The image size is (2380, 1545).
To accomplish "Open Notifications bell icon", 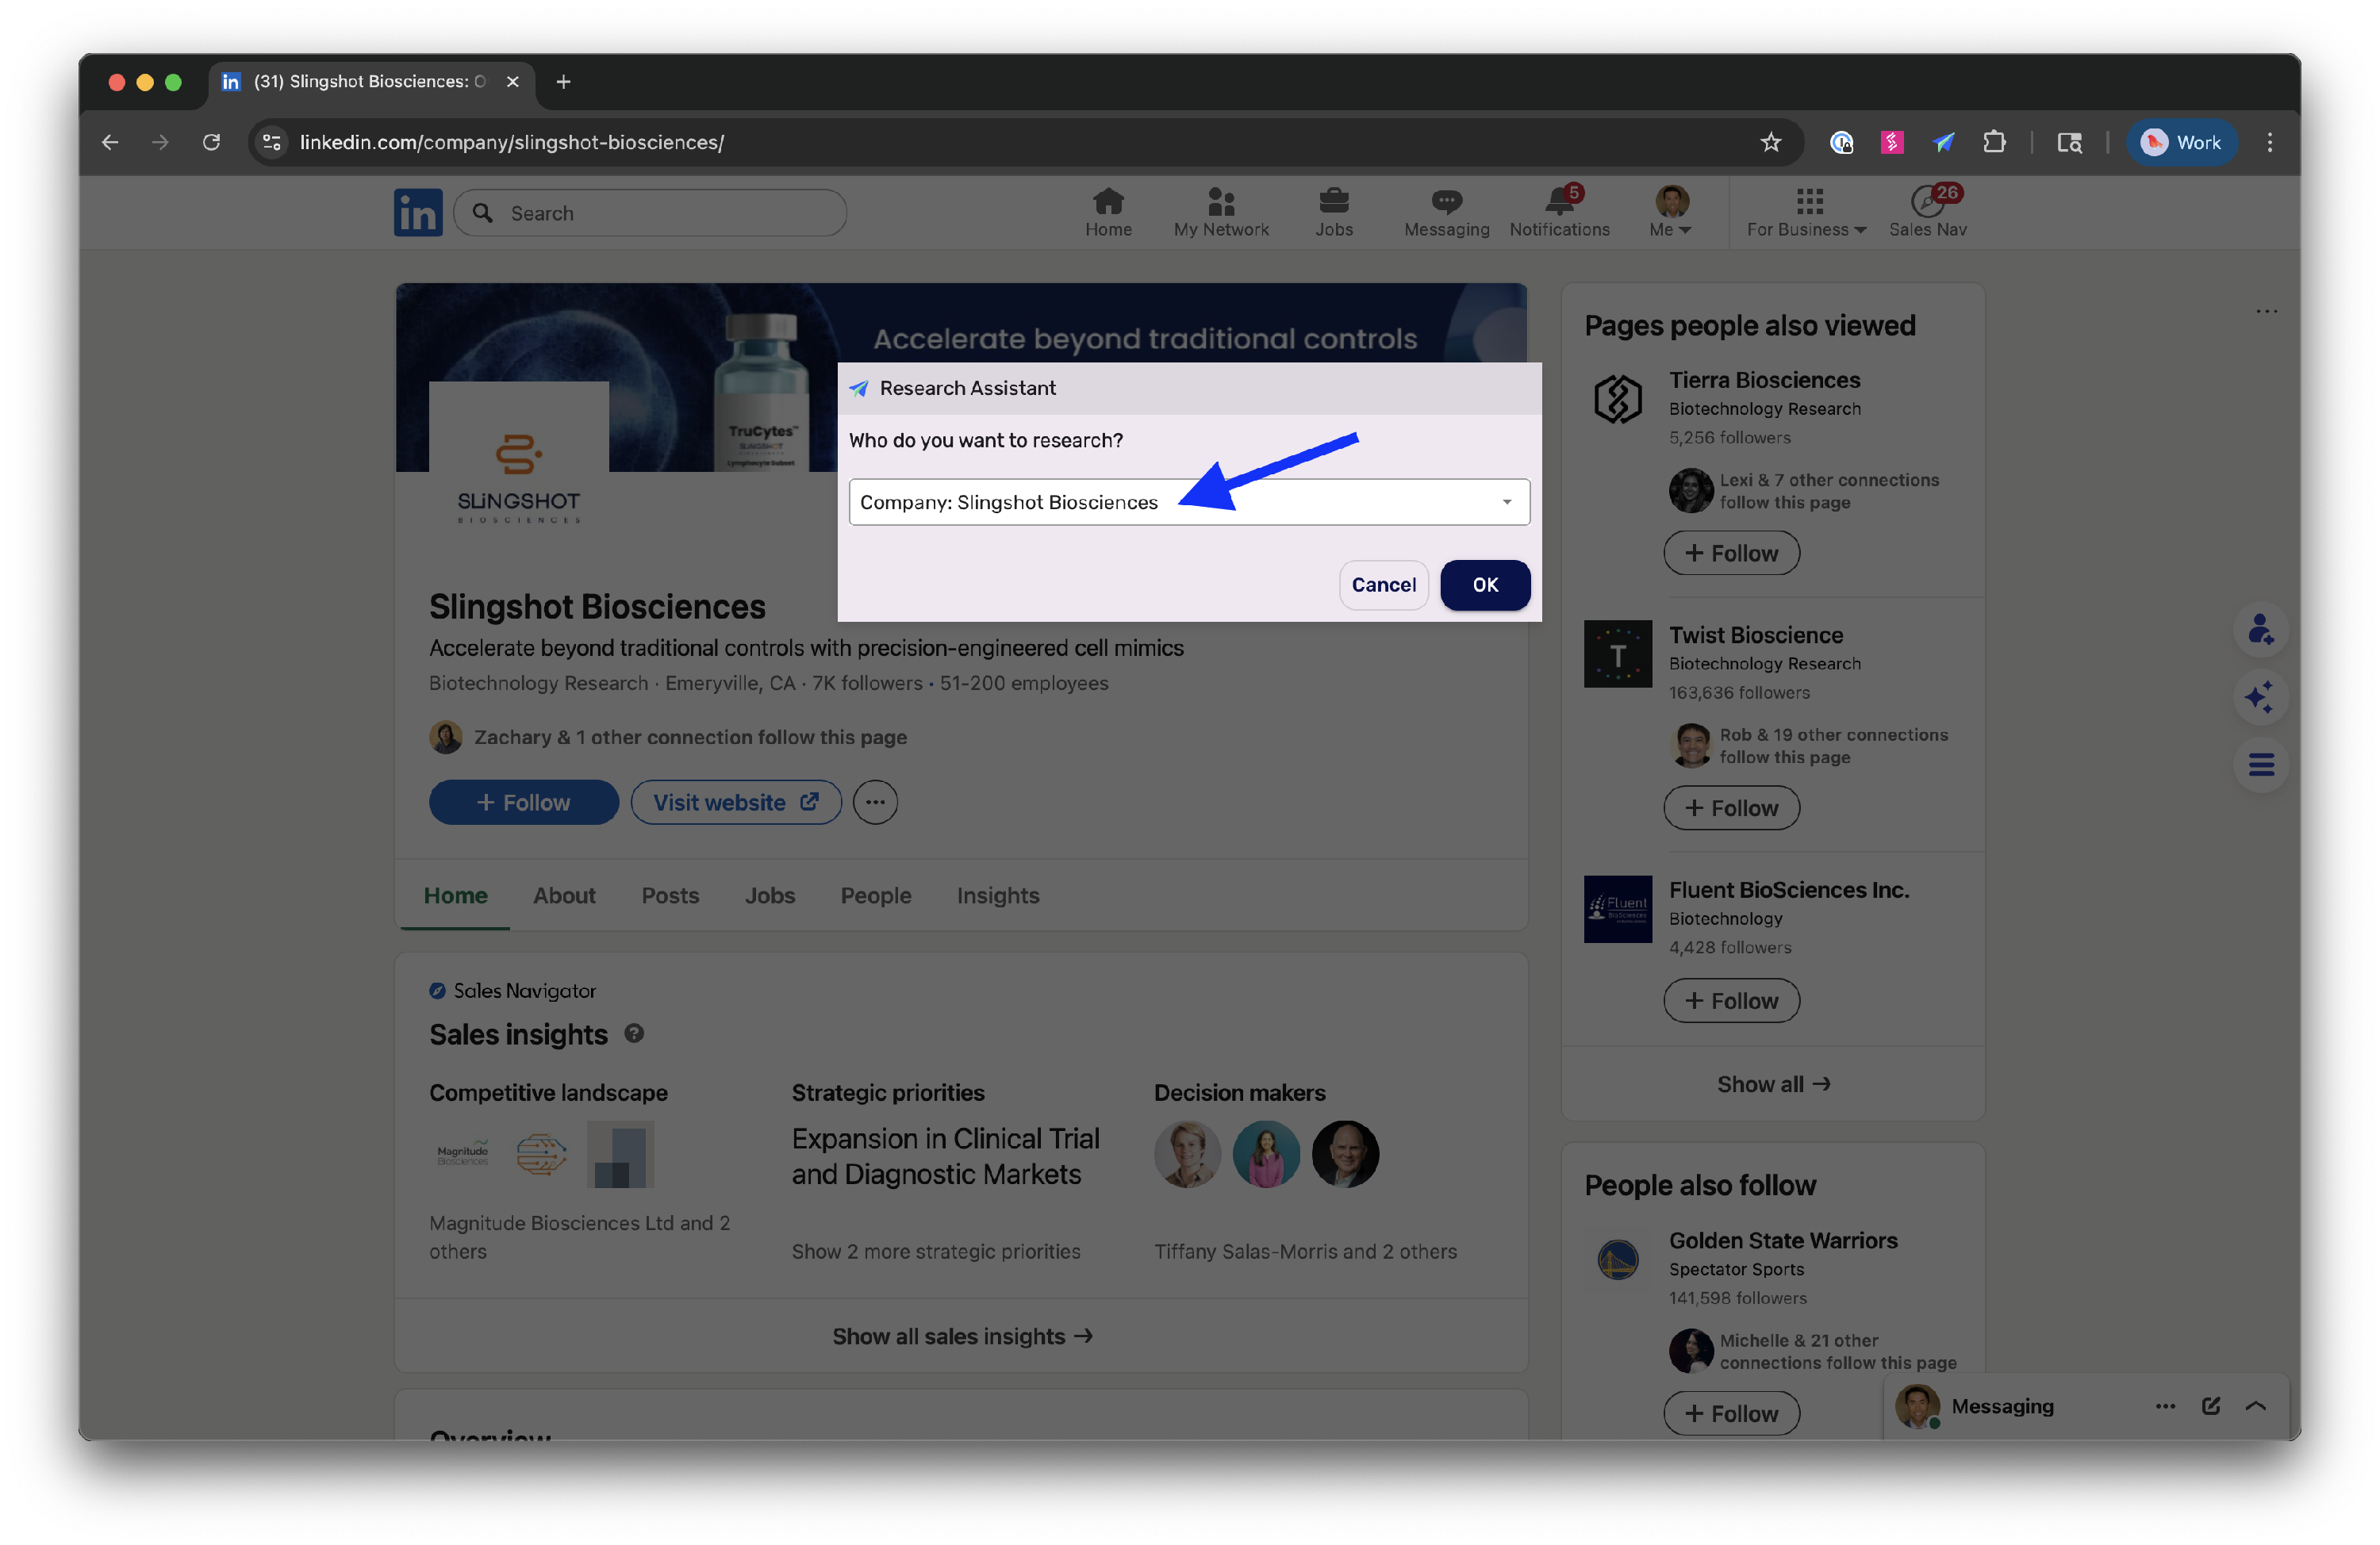I will 1559,212.
